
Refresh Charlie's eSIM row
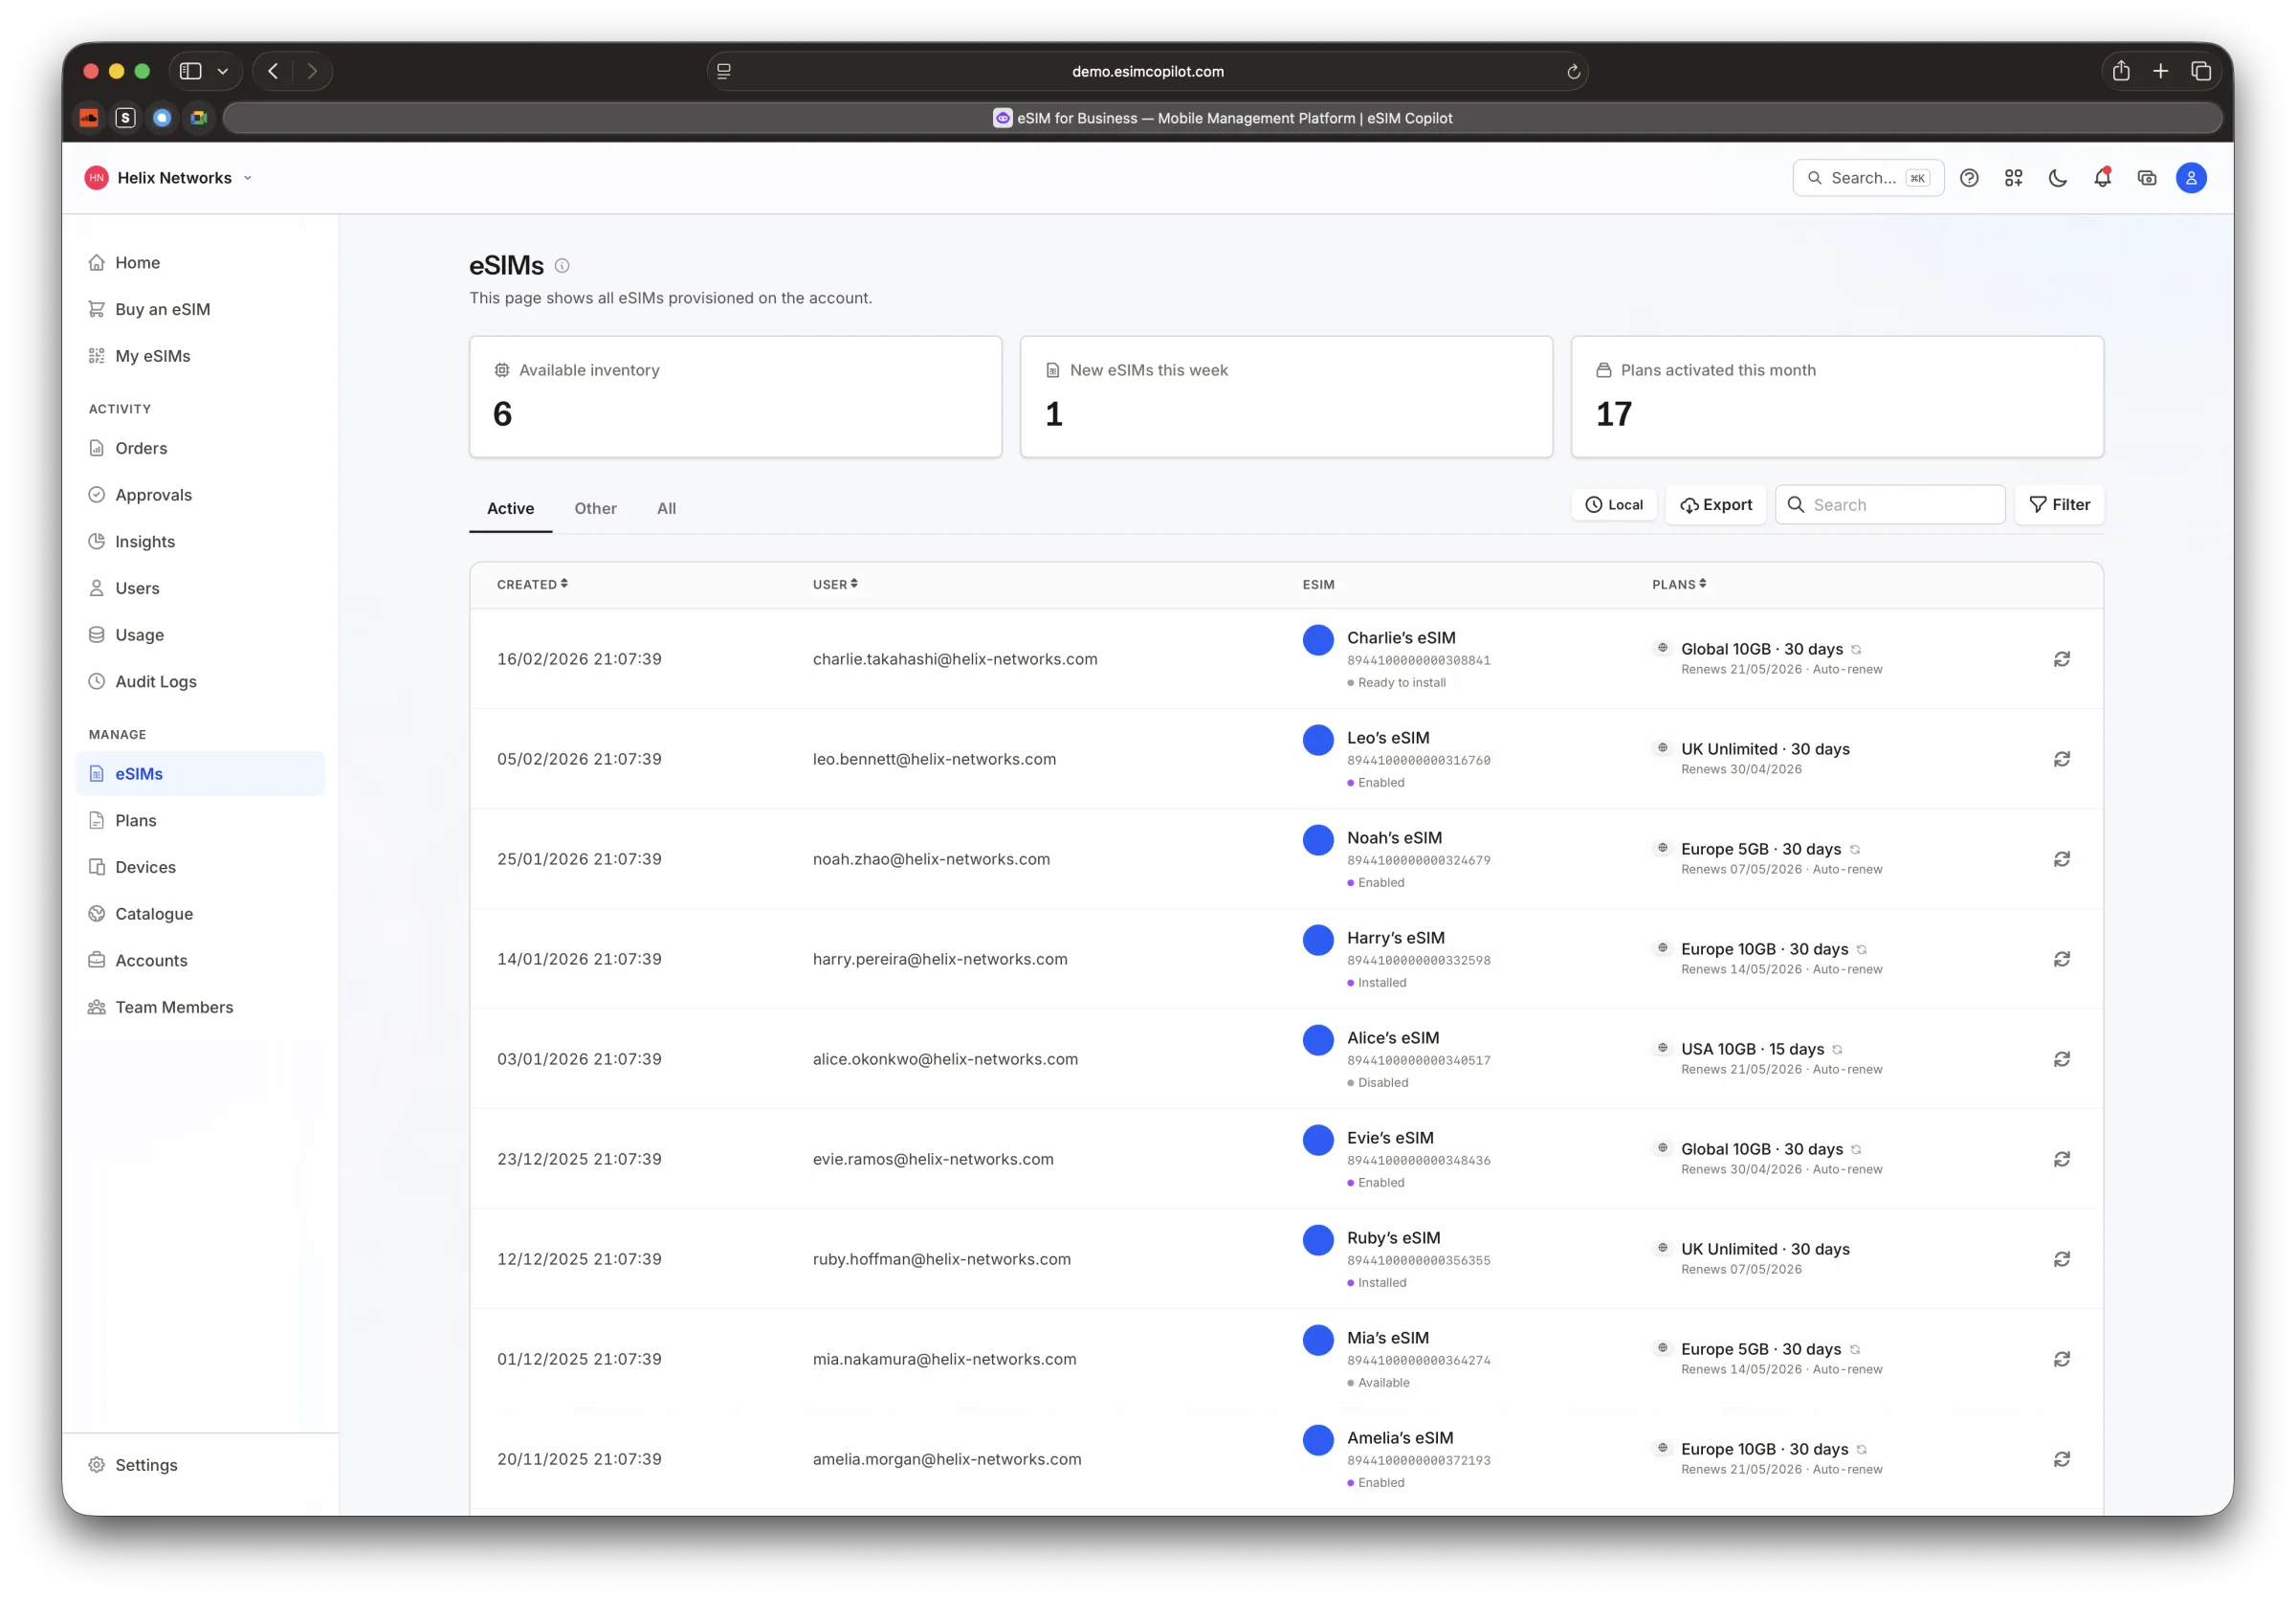point(2062,659)
